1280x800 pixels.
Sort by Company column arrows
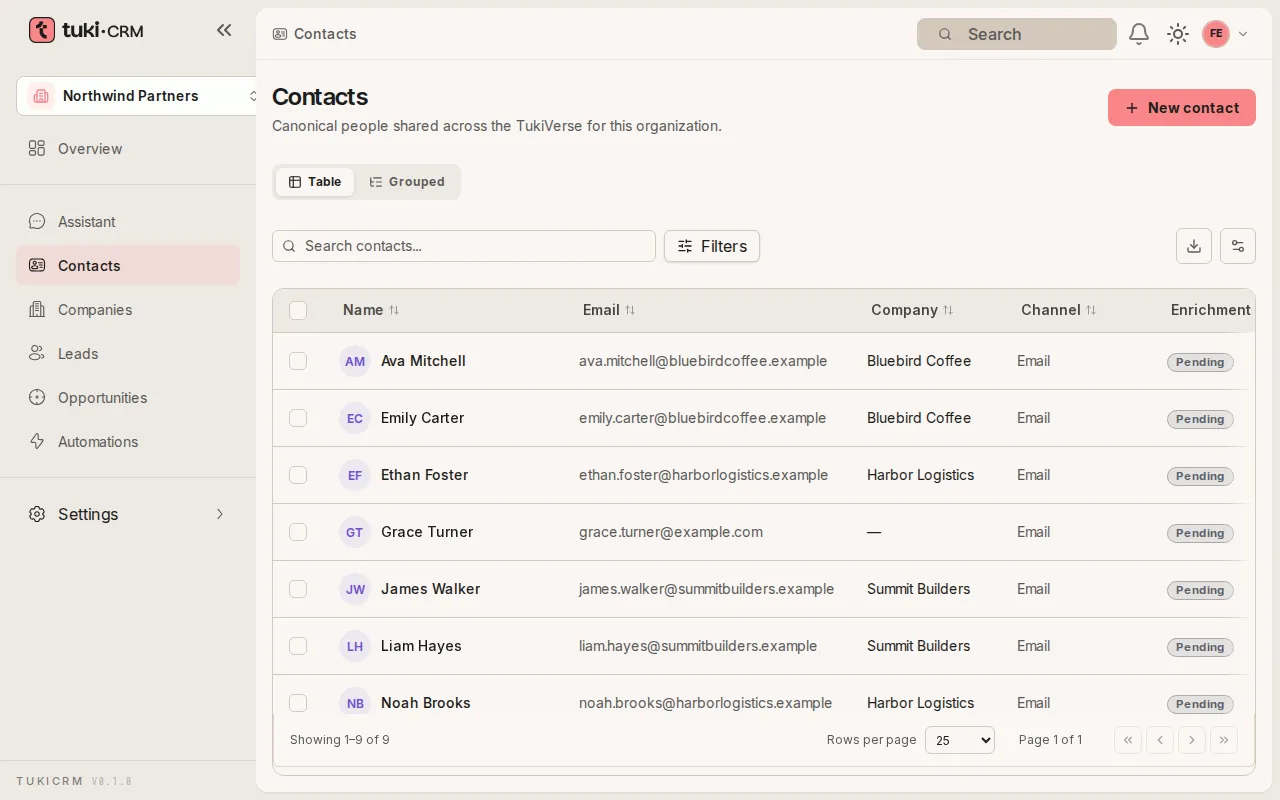948,310
